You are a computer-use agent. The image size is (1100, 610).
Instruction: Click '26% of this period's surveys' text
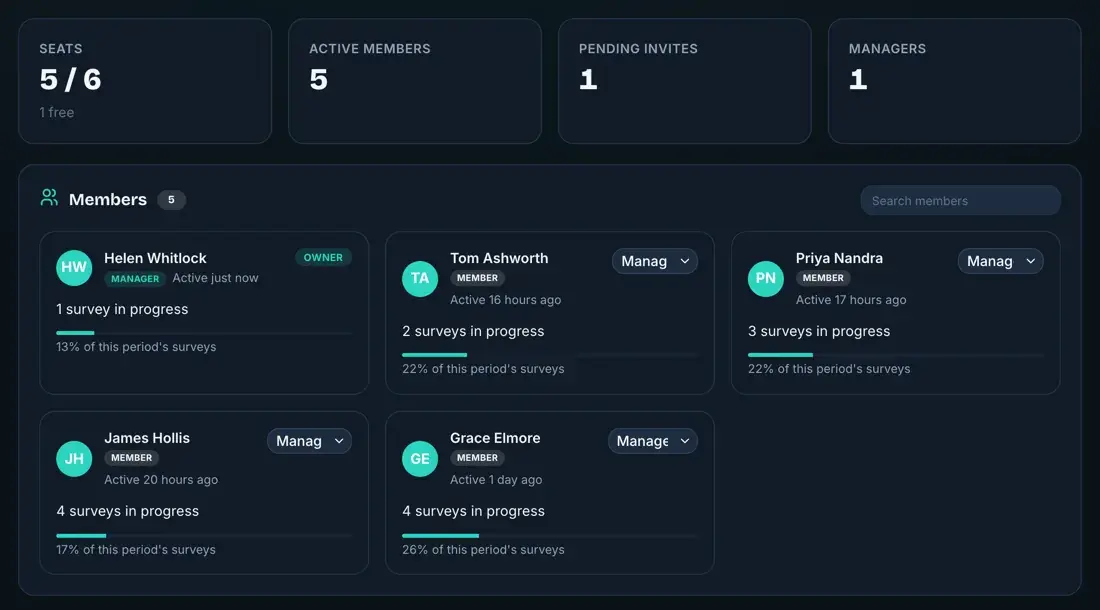tap(483, 550)
